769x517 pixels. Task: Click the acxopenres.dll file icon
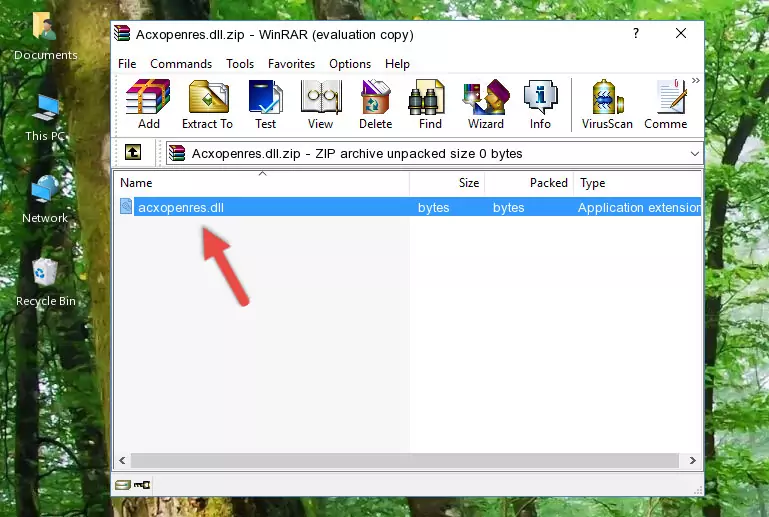126,207
